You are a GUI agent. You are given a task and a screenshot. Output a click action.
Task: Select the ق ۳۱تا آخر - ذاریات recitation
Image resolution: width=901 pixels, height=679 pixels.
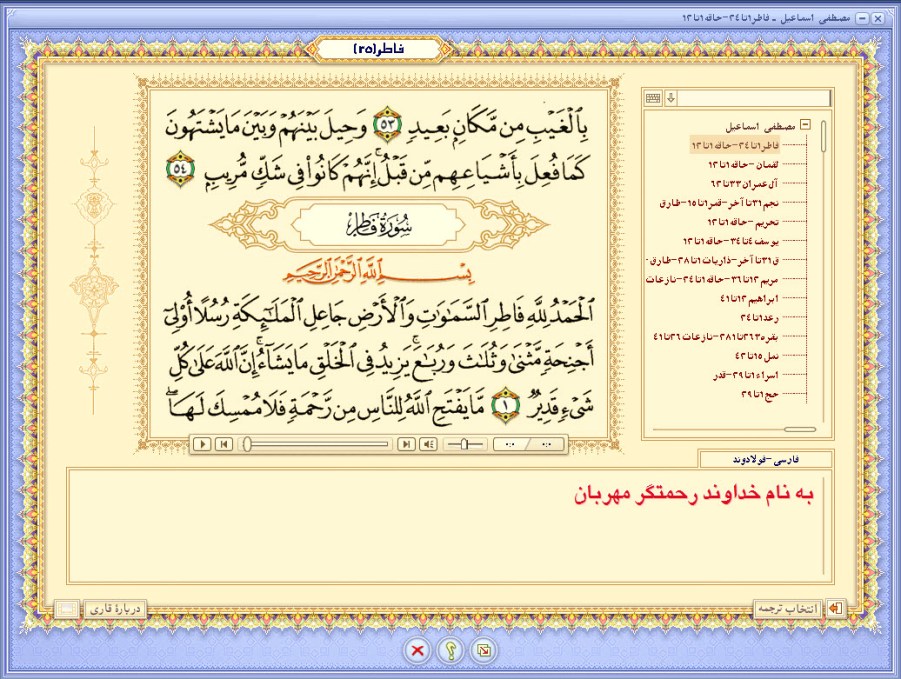[713, 260]
